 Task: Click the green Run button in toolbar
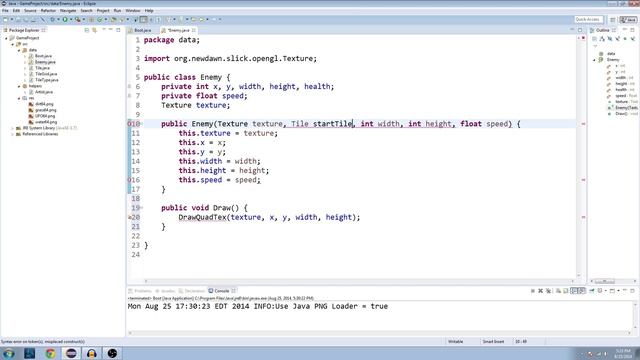coord(65,20)
